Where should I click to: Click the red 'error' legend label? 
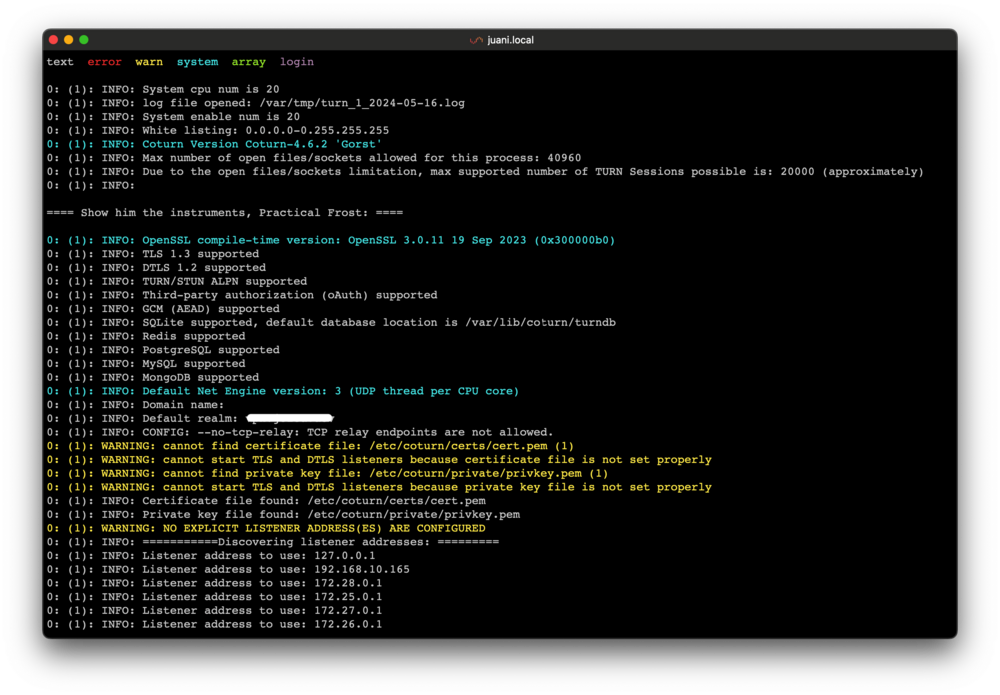coord(105,62)
